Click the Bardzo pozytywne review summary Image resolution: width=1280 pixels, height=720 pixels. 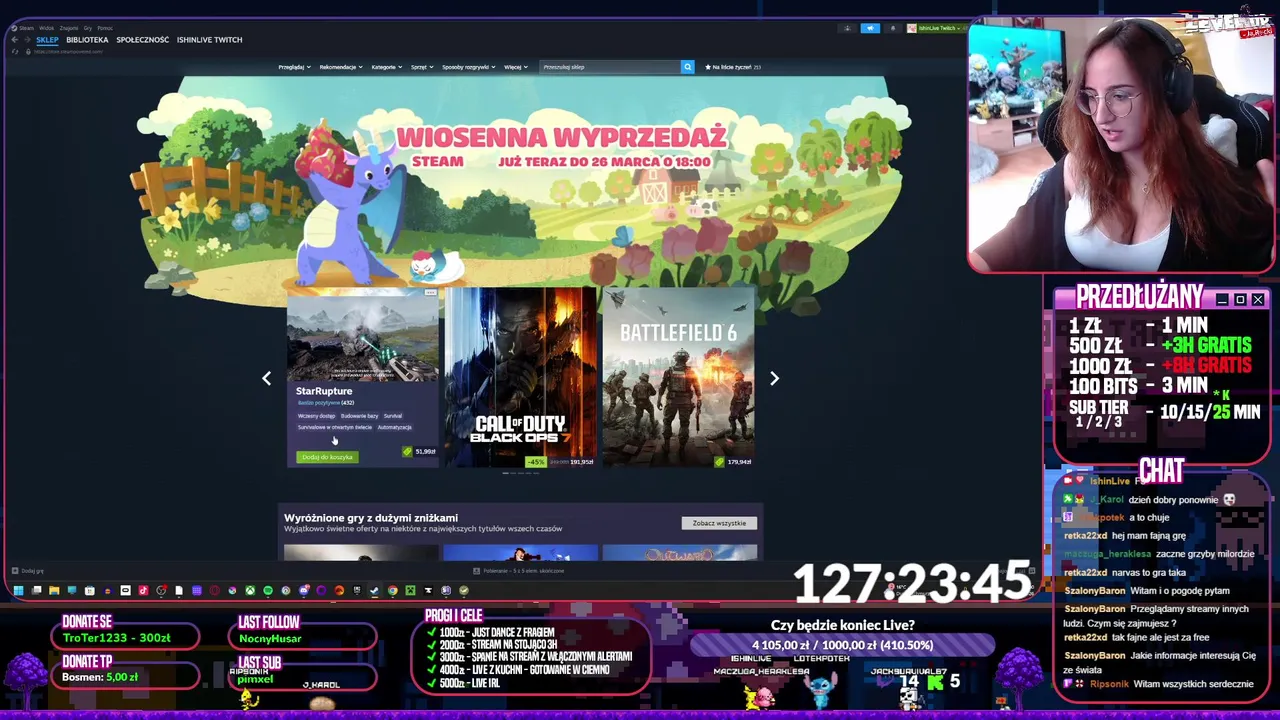pyautogui.click(x=325, y=403)
